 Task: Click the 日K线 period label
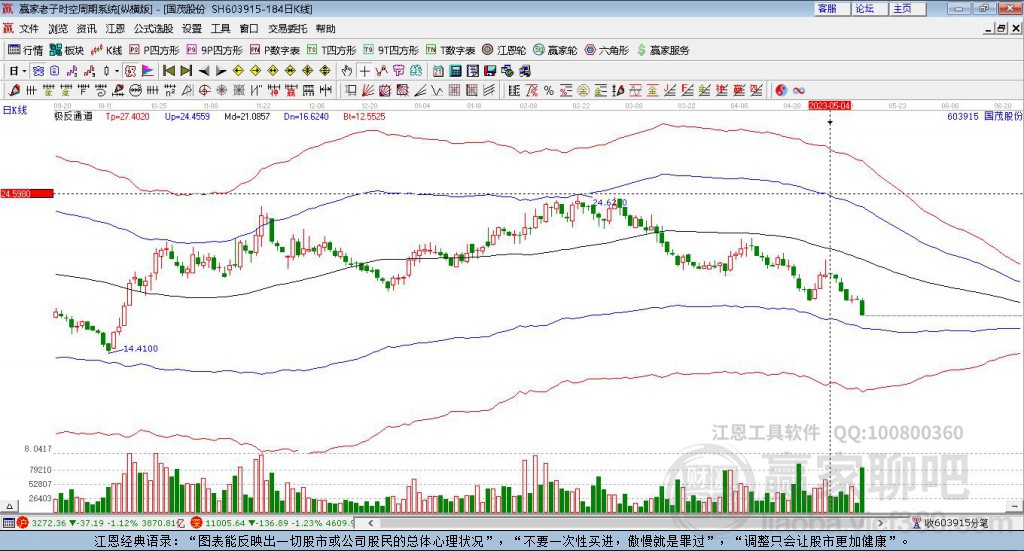(x=15, y=110)
